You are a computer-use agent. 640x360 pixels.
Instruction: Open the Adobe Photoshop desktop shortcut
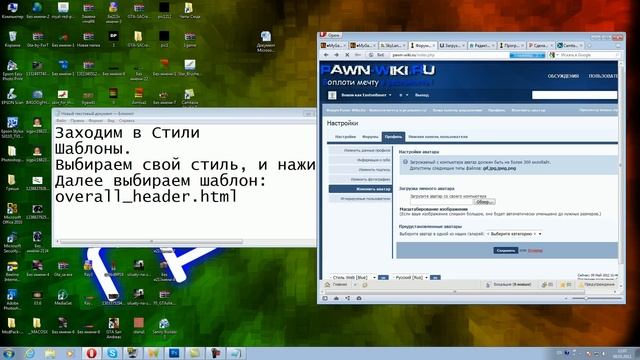pyautogui.click(x=12, y=299)
